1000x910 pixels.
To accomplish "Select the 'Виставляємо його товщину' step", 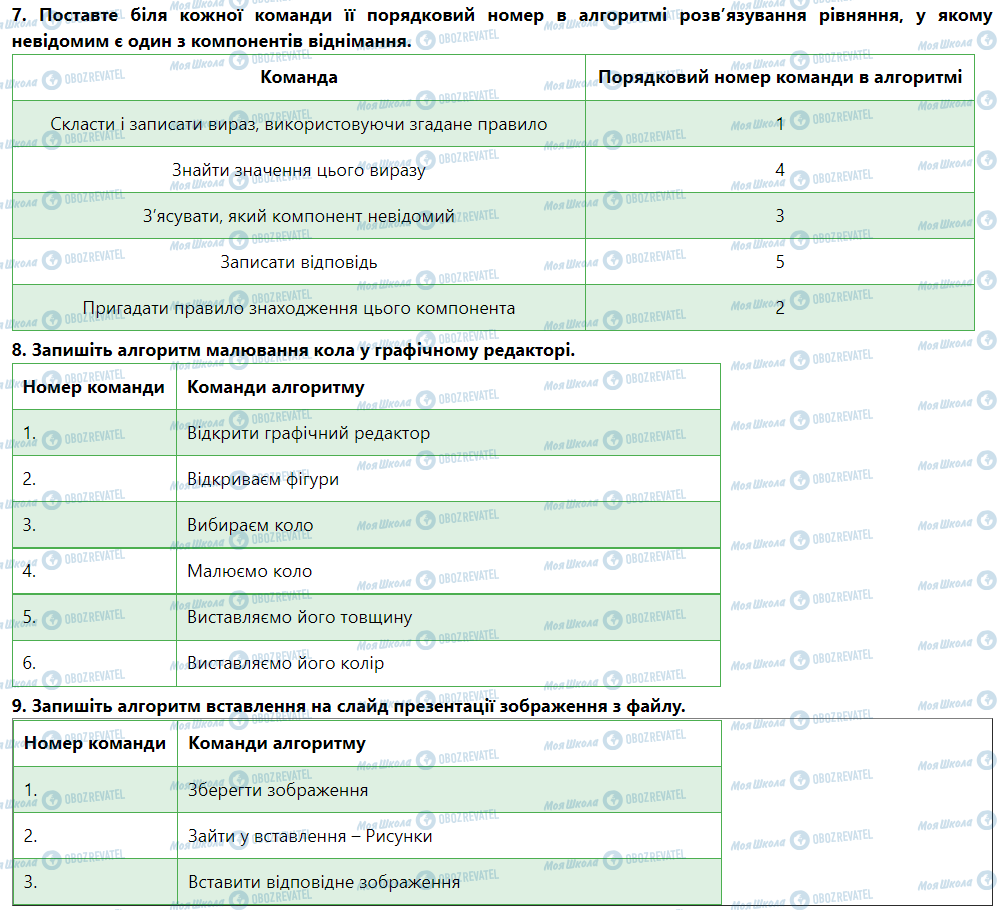I will [299, 617].
